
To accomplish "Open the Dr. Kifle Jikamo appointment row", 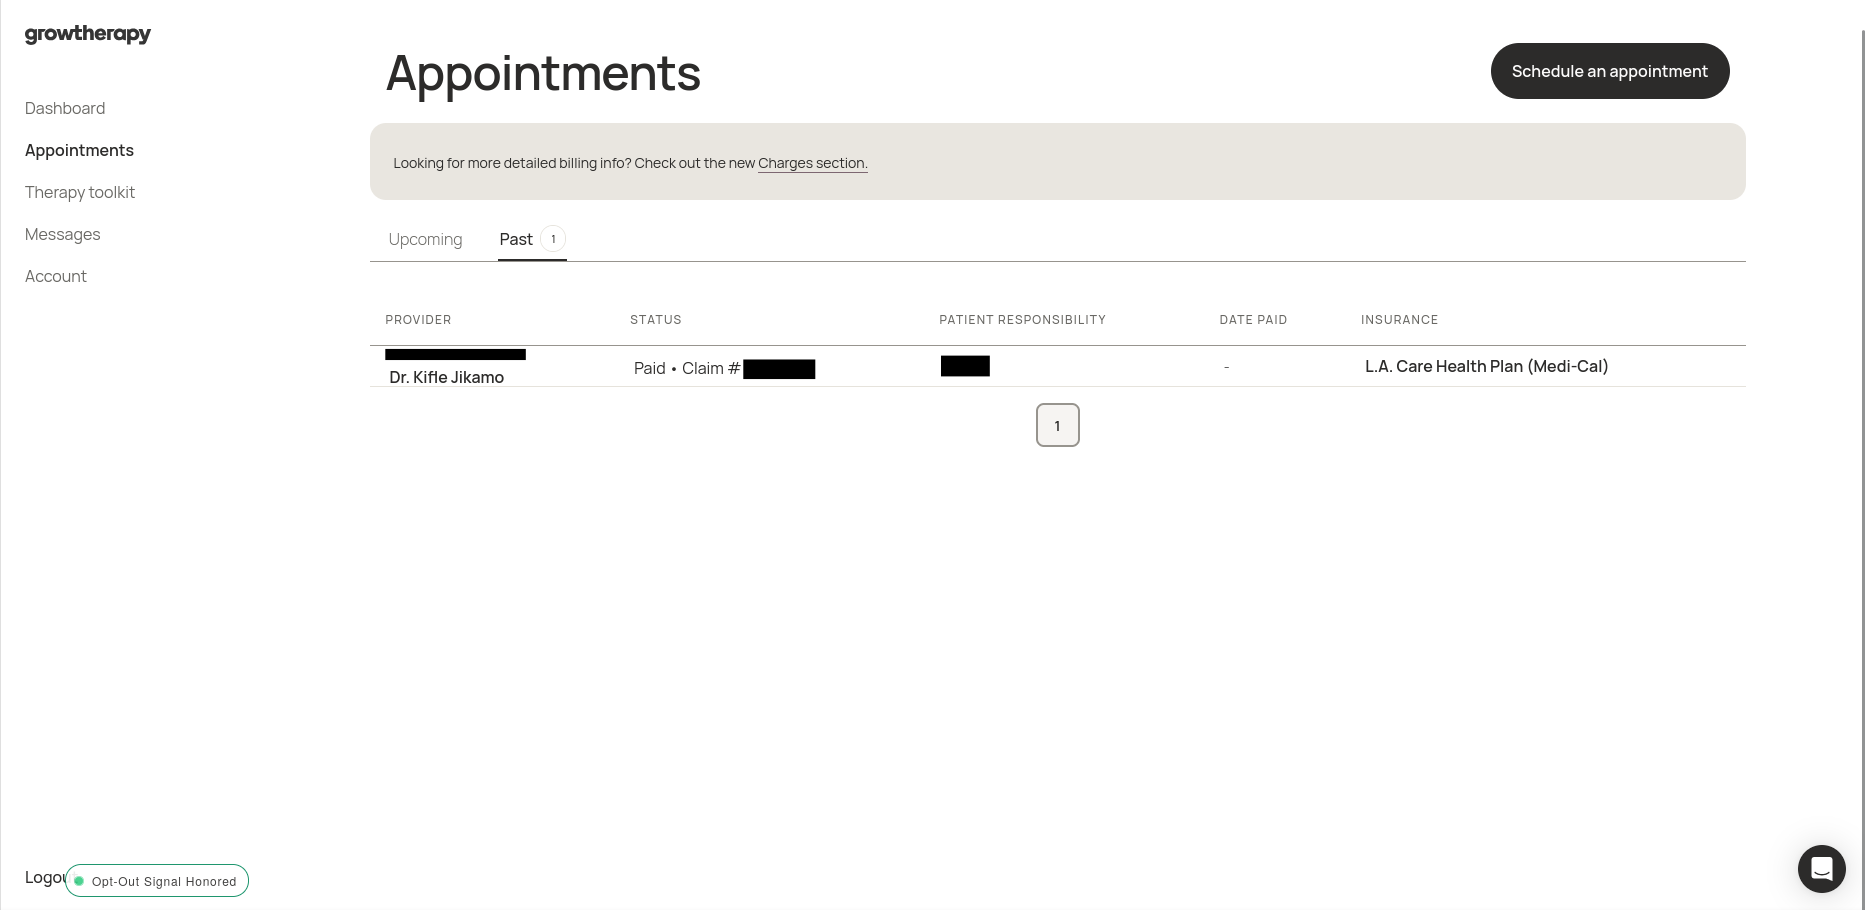I will 446,377.
